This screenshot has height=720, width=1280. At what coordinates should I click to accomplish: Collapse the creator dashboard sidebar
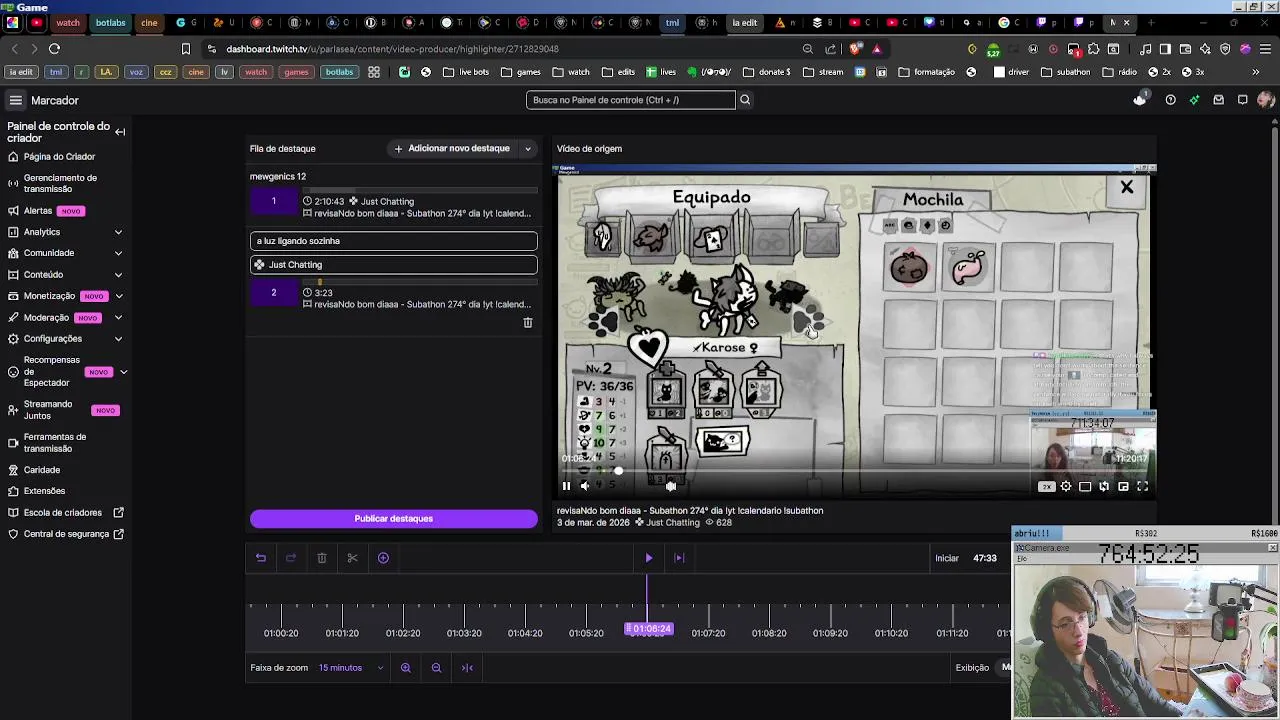(x=120, y=132)
